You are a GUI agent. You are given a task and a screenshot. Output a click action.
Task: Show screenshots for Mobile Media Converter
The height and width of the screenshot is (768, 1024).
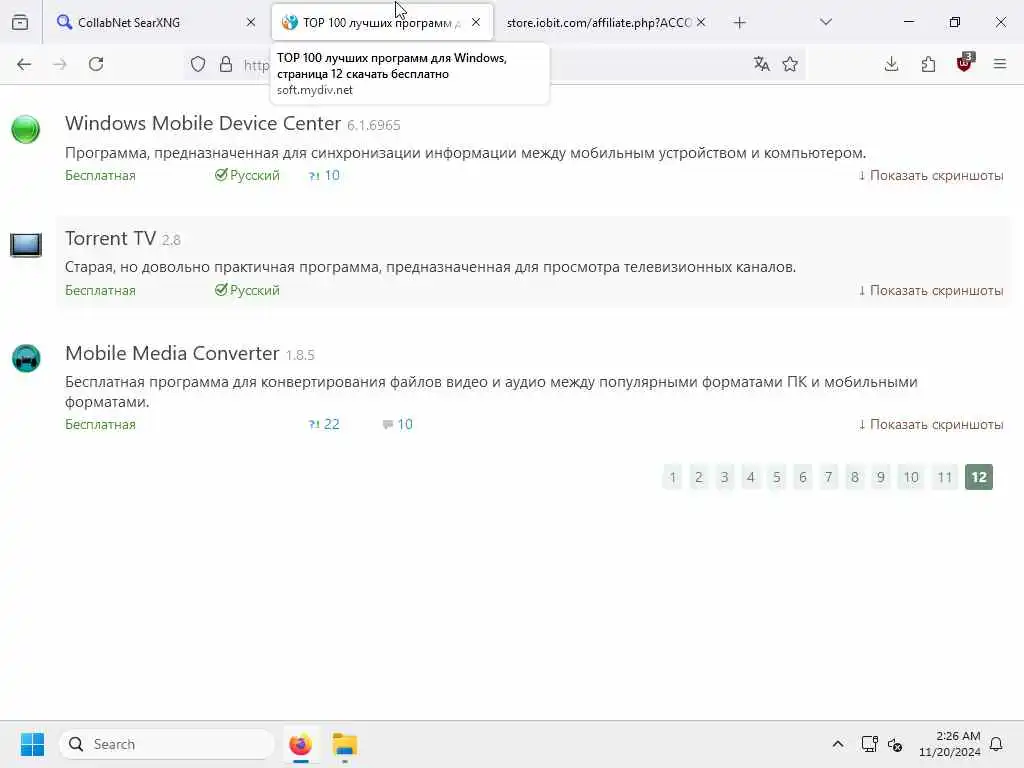click(x=931, y=424)
